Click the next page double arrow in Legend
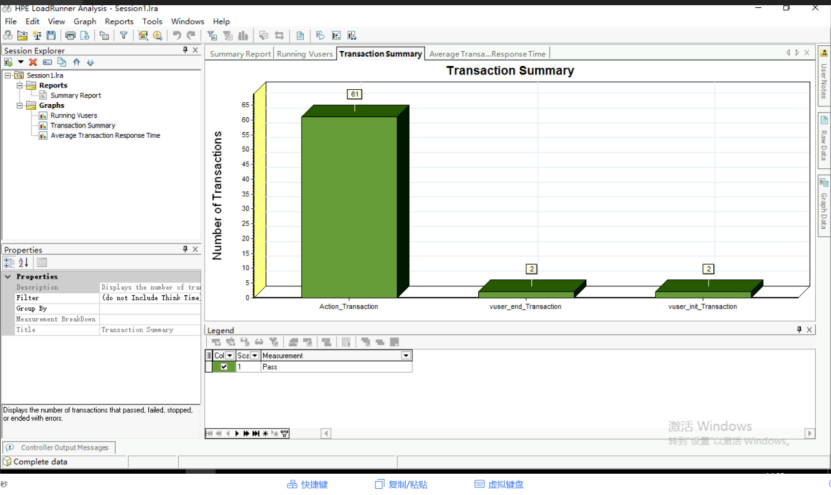The width and height of the screenshot is (831, 495). point(246,434)
